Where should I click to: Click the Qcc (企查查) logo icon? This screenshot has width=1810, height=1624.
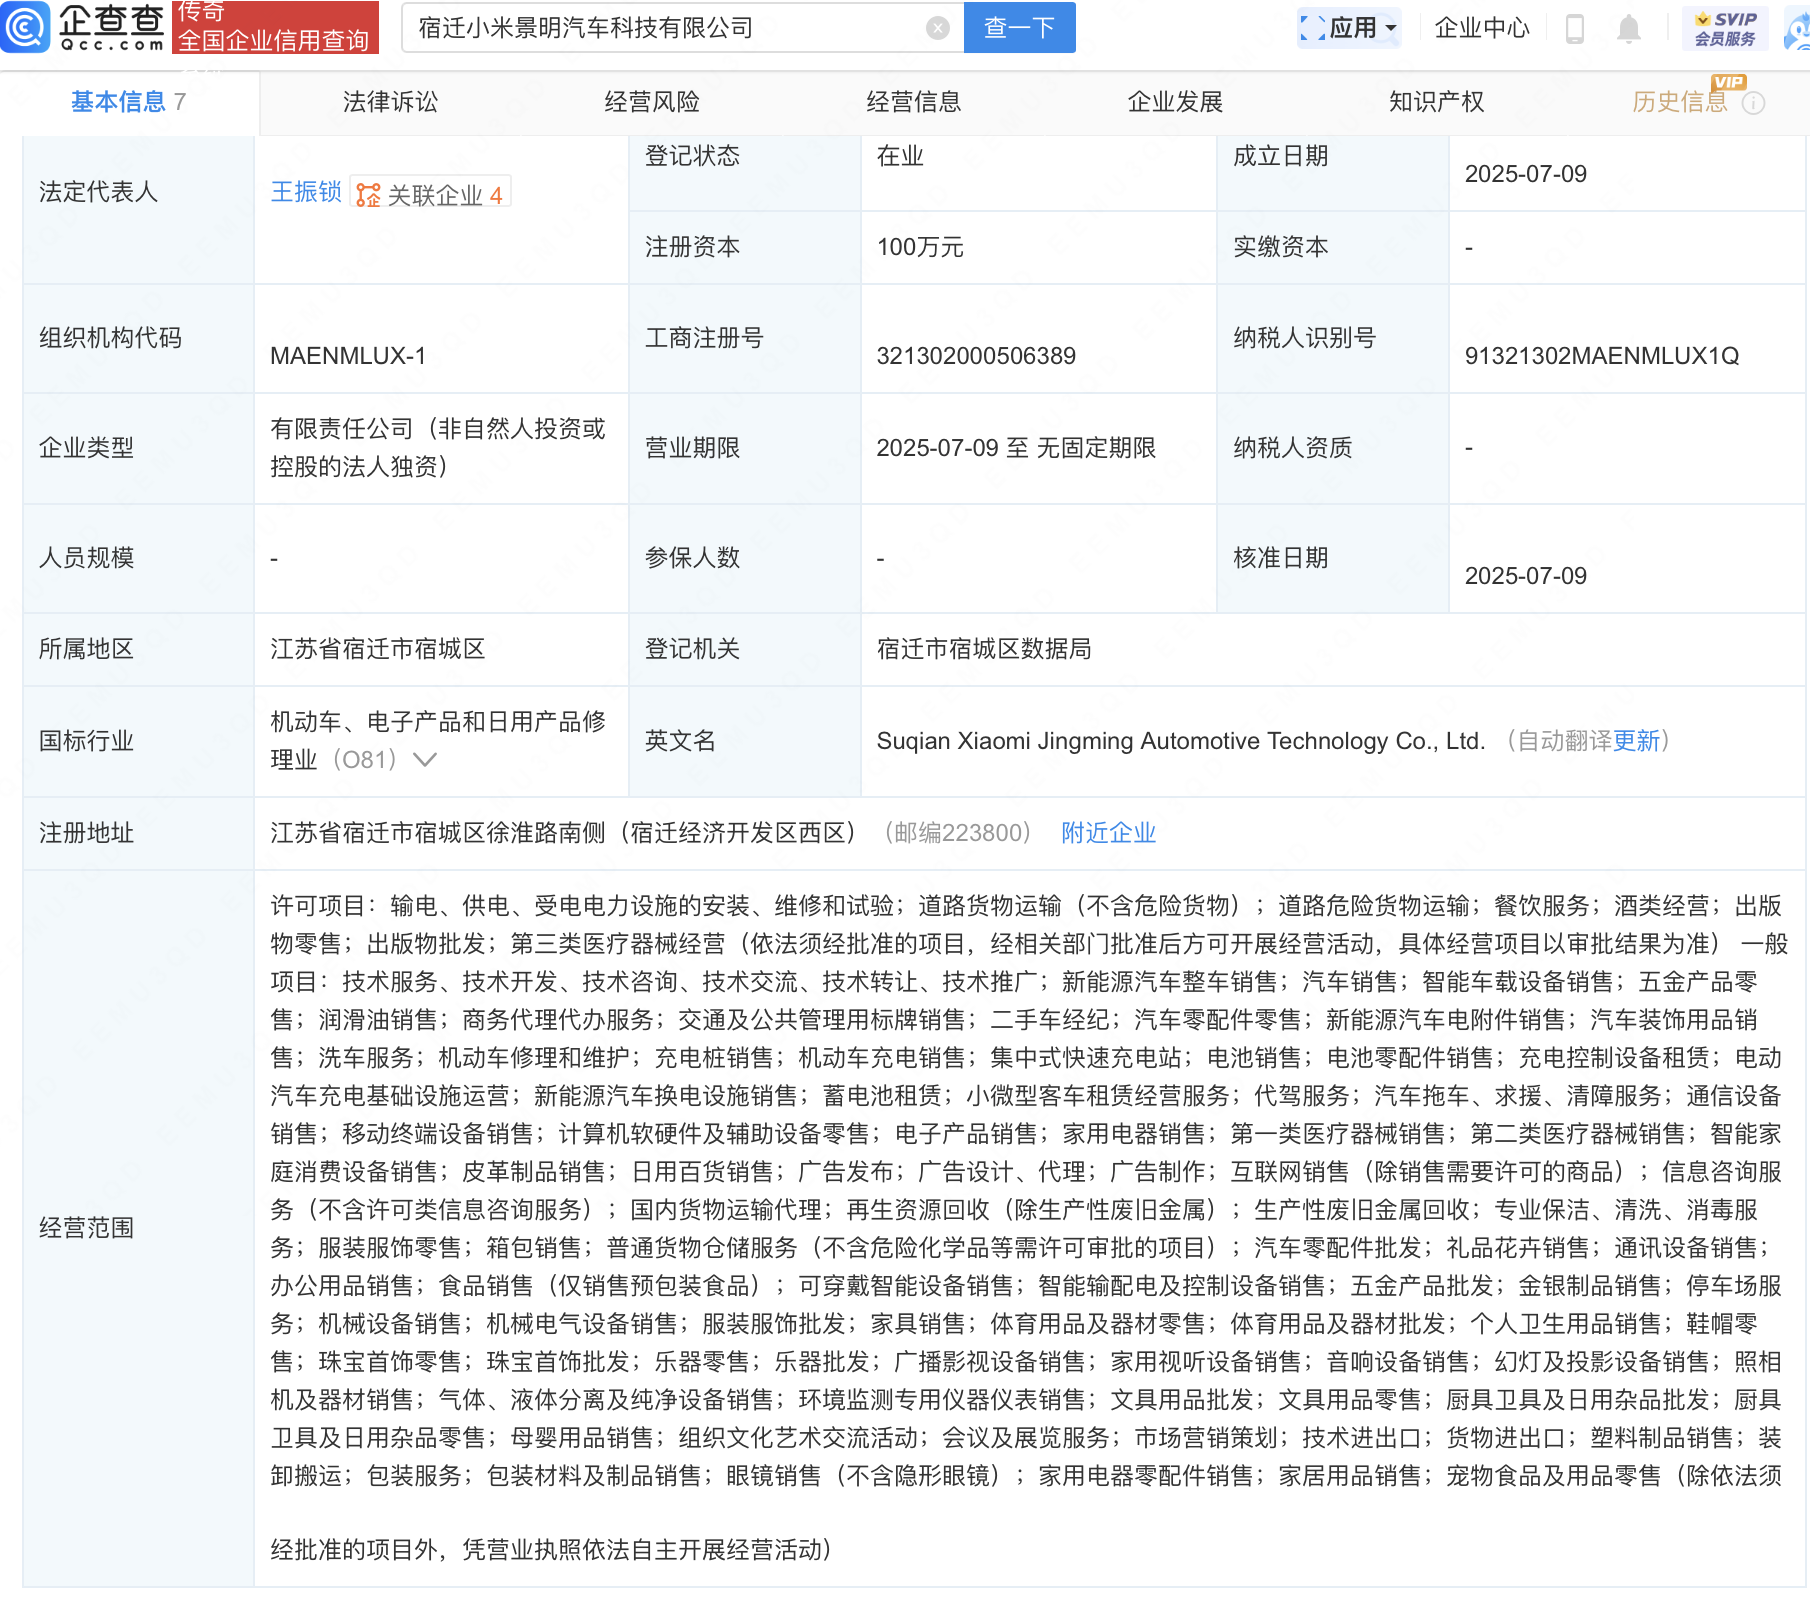26,27
